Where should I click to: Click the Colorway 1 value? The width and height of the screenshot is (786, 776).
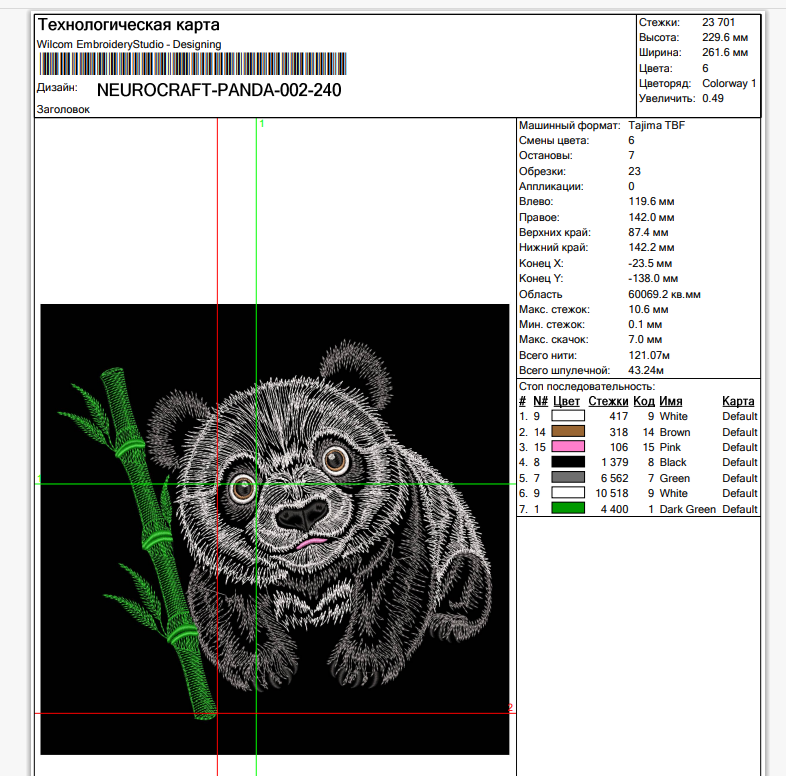pos(729,83)
